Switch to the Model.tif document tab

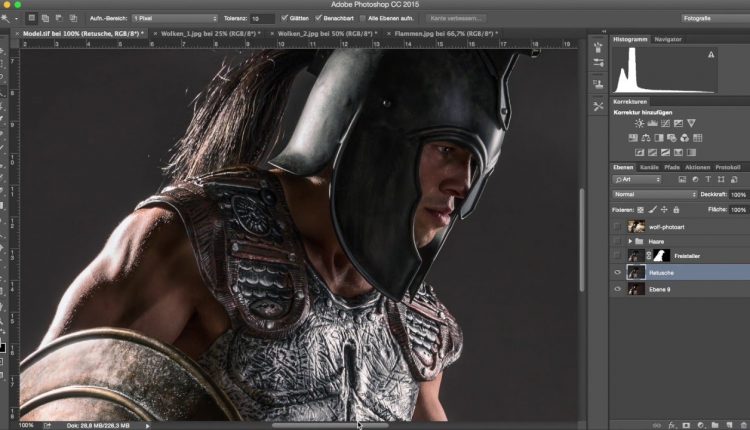point(84,33)
